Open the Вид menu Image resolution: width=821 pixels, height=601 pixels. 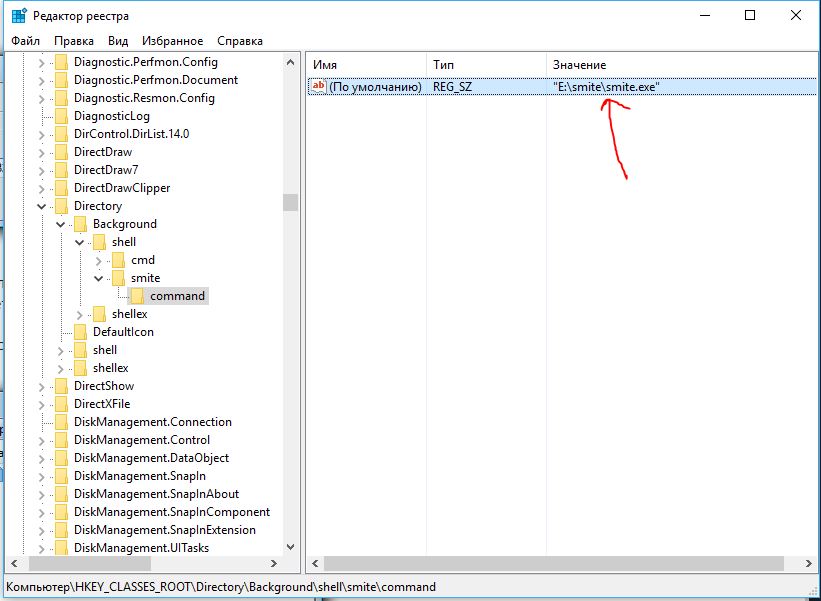118,41
